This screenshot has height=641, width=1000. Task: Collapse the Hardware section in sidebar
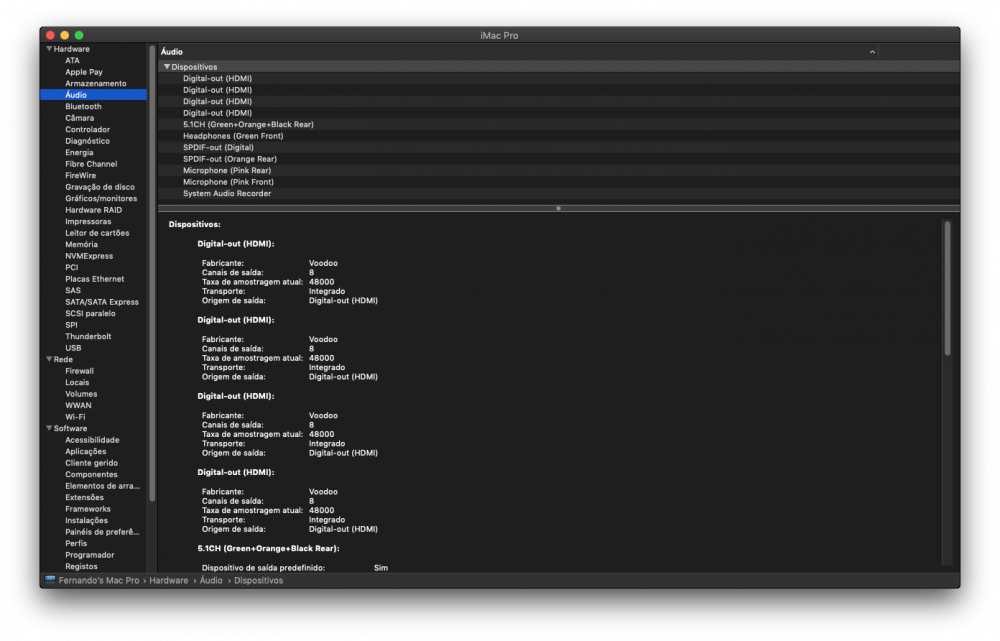pyautogui.click(x=49, y=48)
